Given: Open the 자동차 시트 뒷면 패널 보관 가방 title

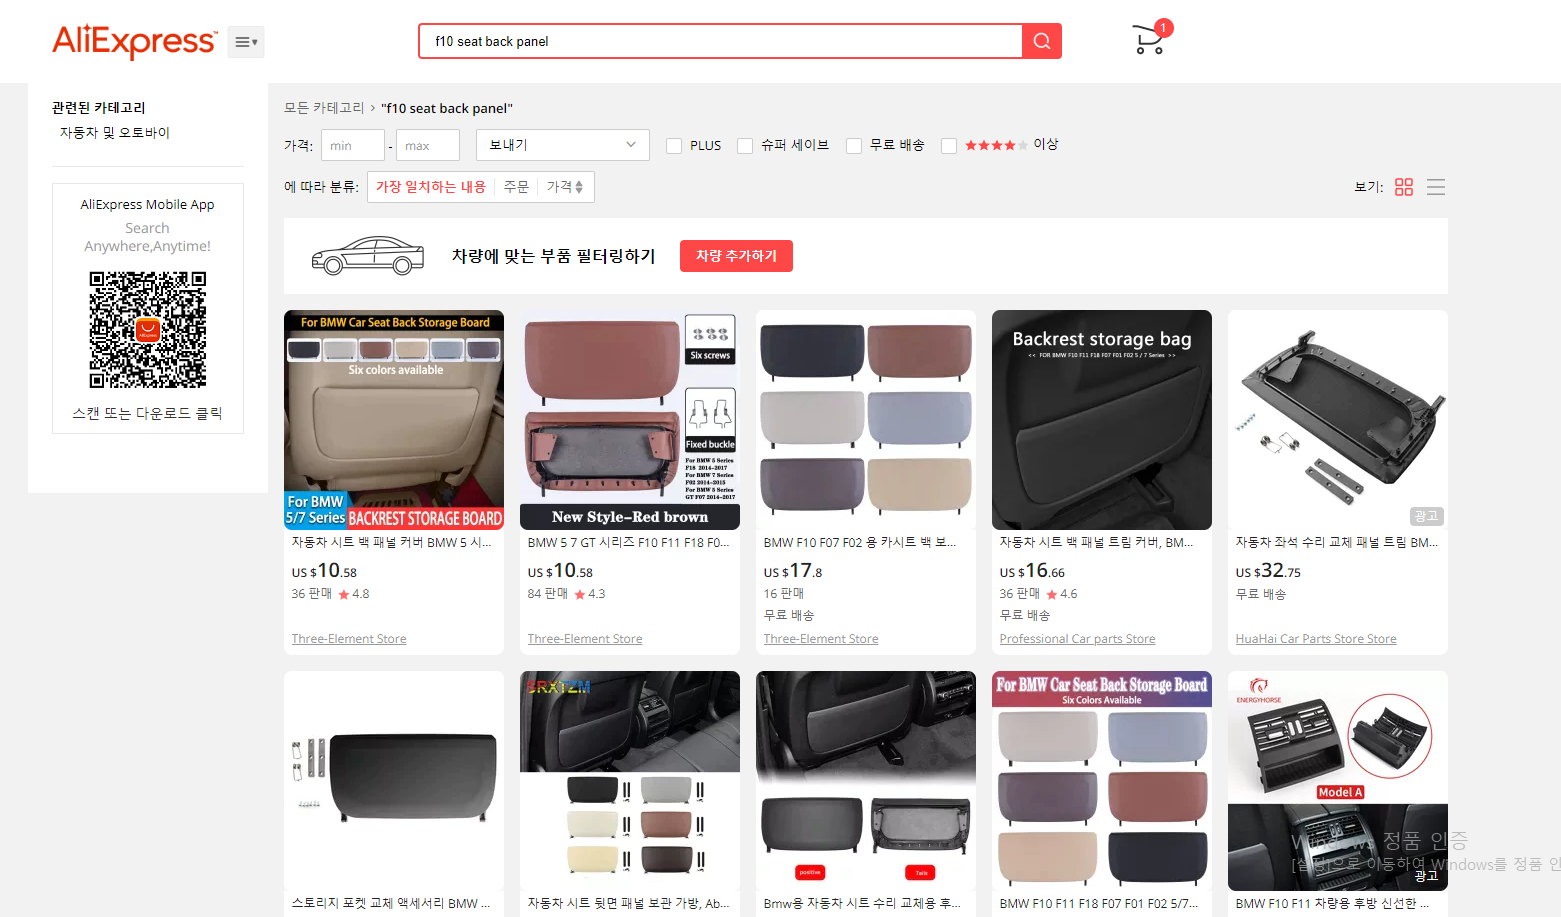Looking at the screenshot, I should (629, 903).
